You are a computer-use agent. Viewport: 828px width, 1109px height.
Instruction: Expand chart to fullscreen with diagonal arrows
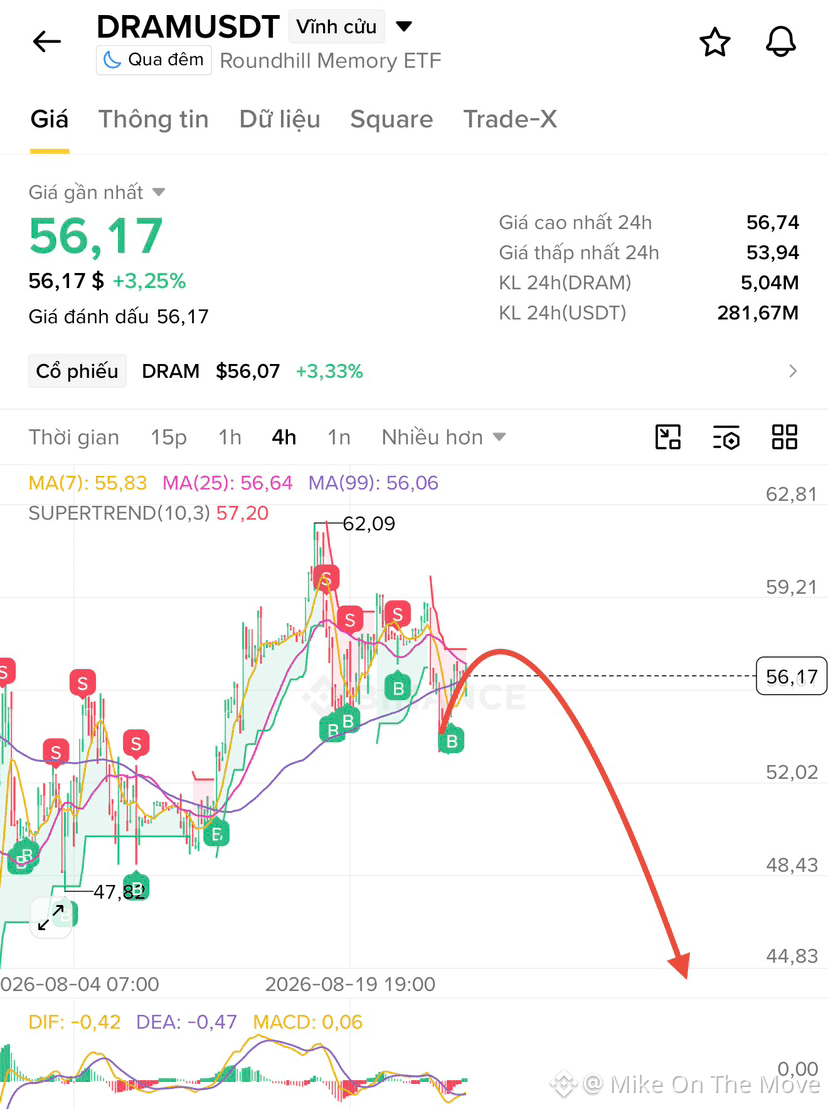(x=51, y=917)
